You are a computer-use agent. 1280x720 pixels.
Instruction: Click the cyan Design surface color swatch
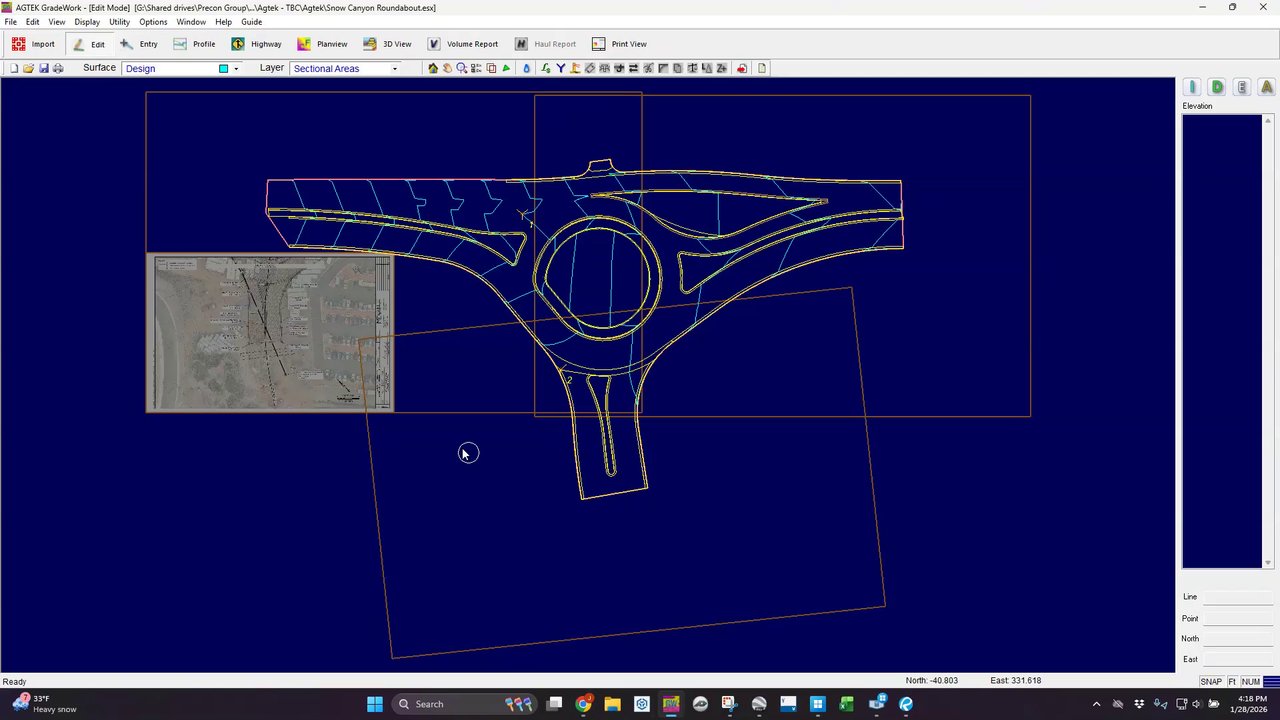click(x=224, y=68)
